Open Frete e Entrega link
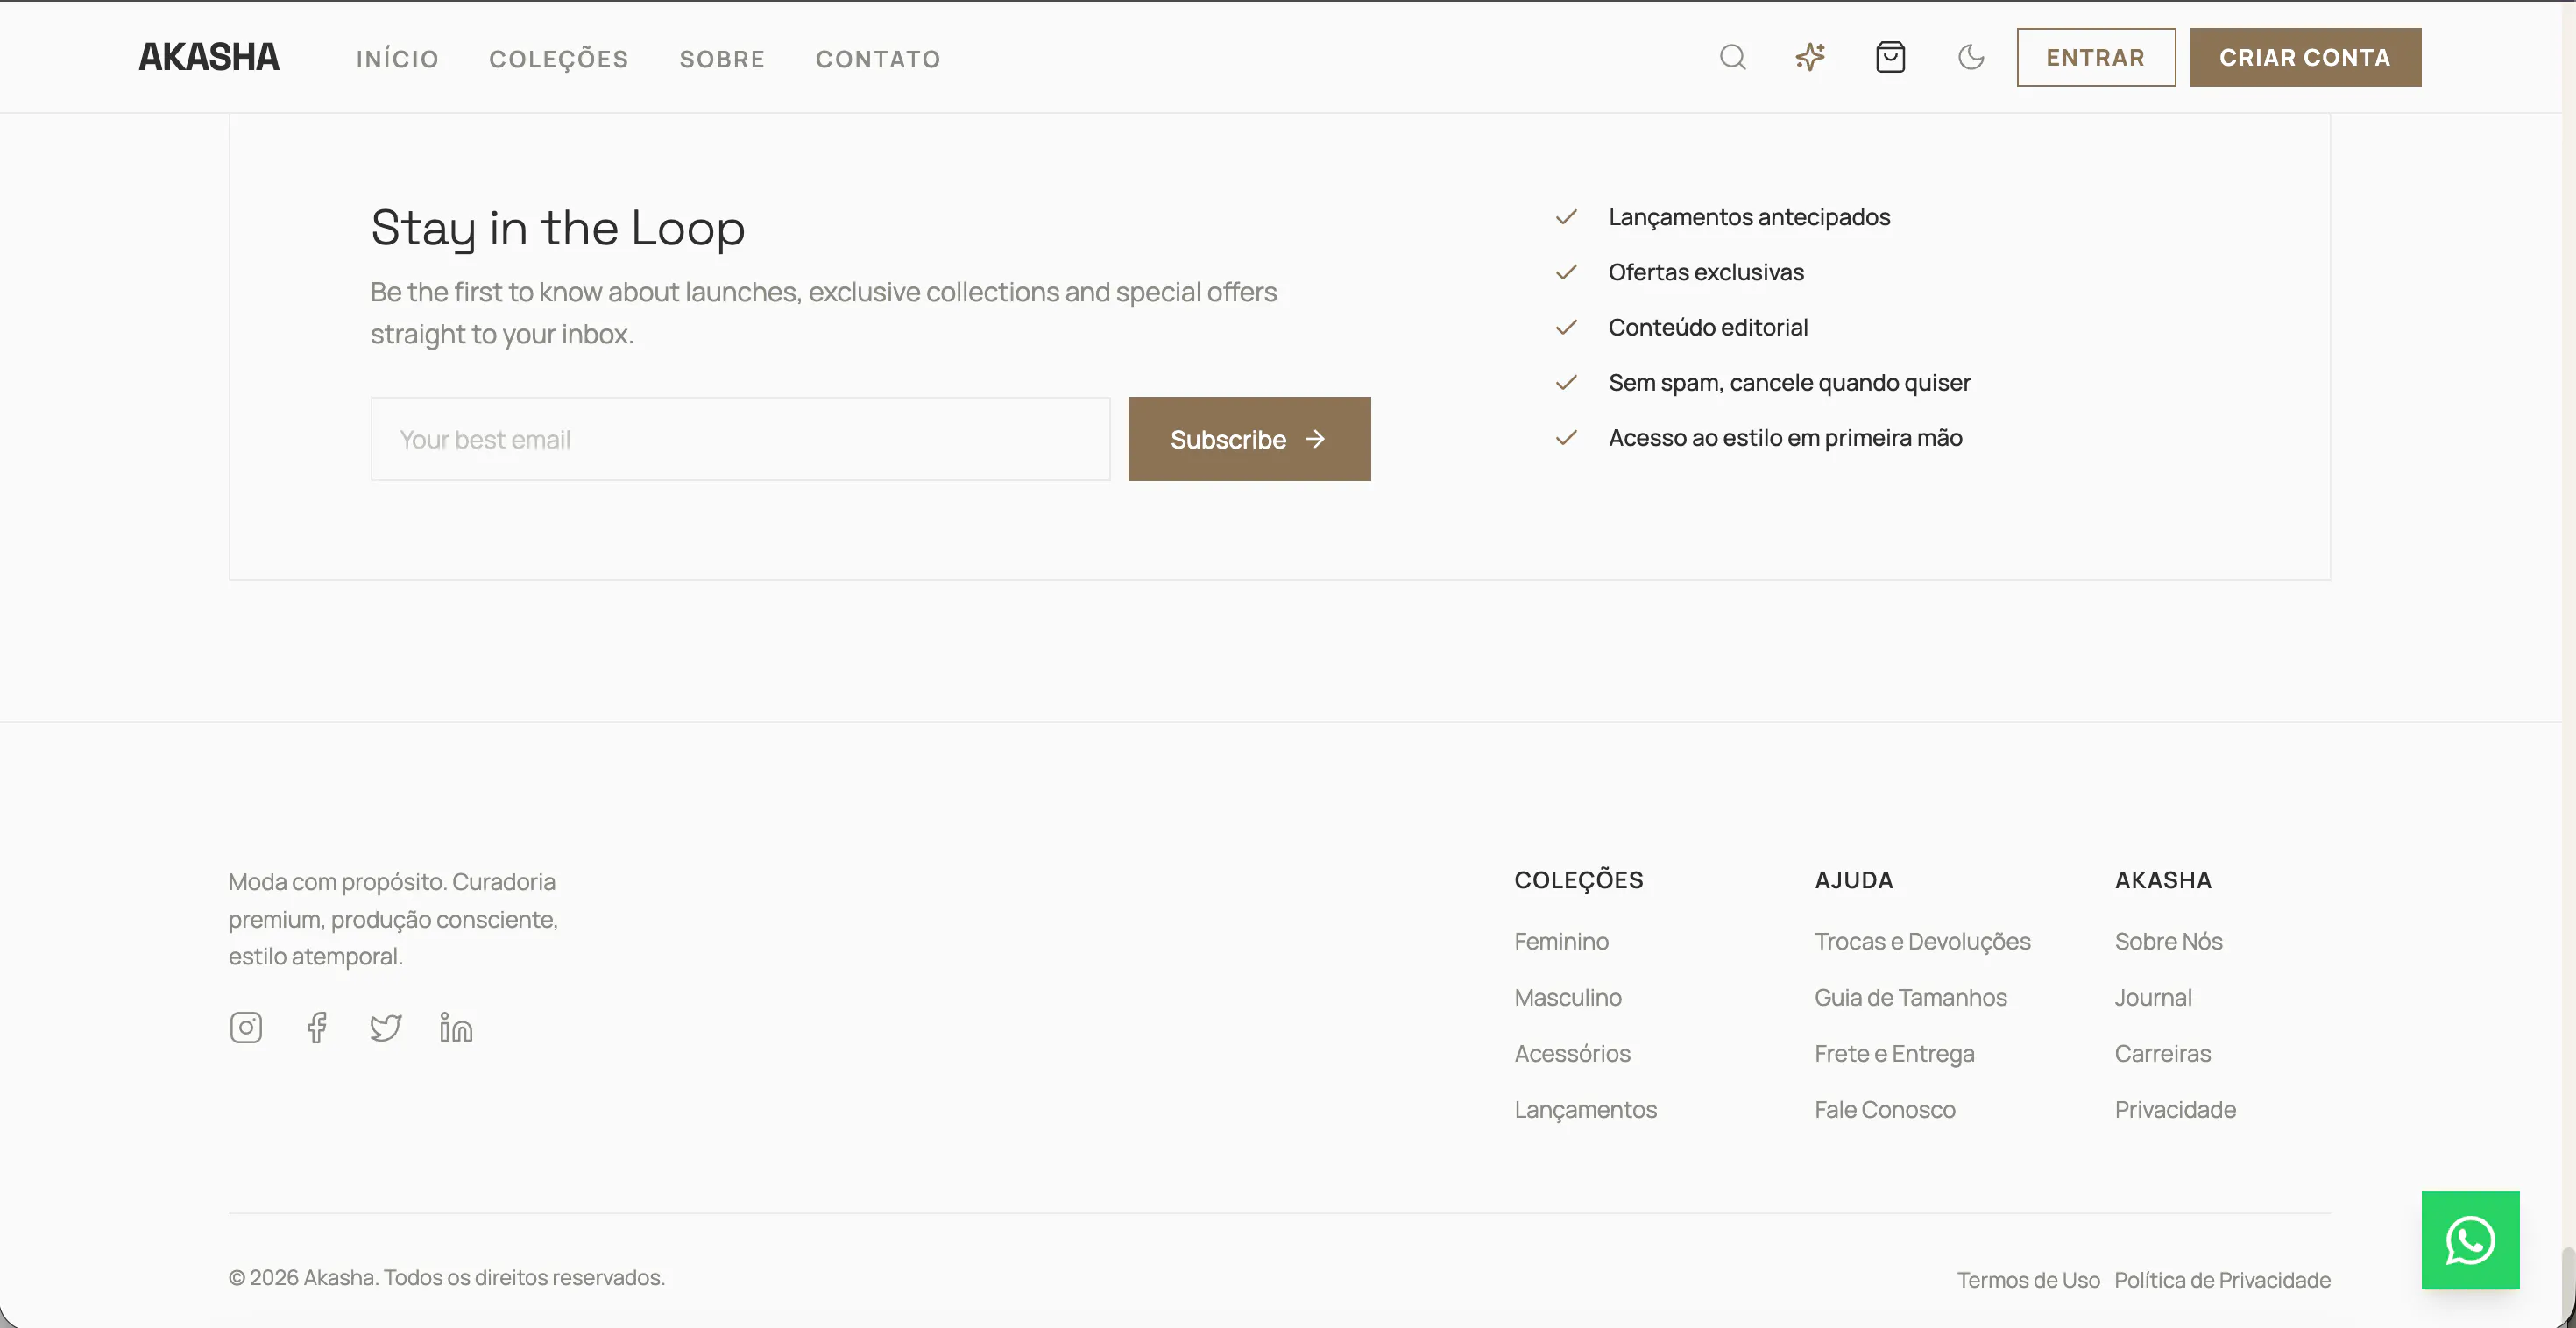Image resolution: width=2576 pixels, height=1328 pixels. 1894,1053
